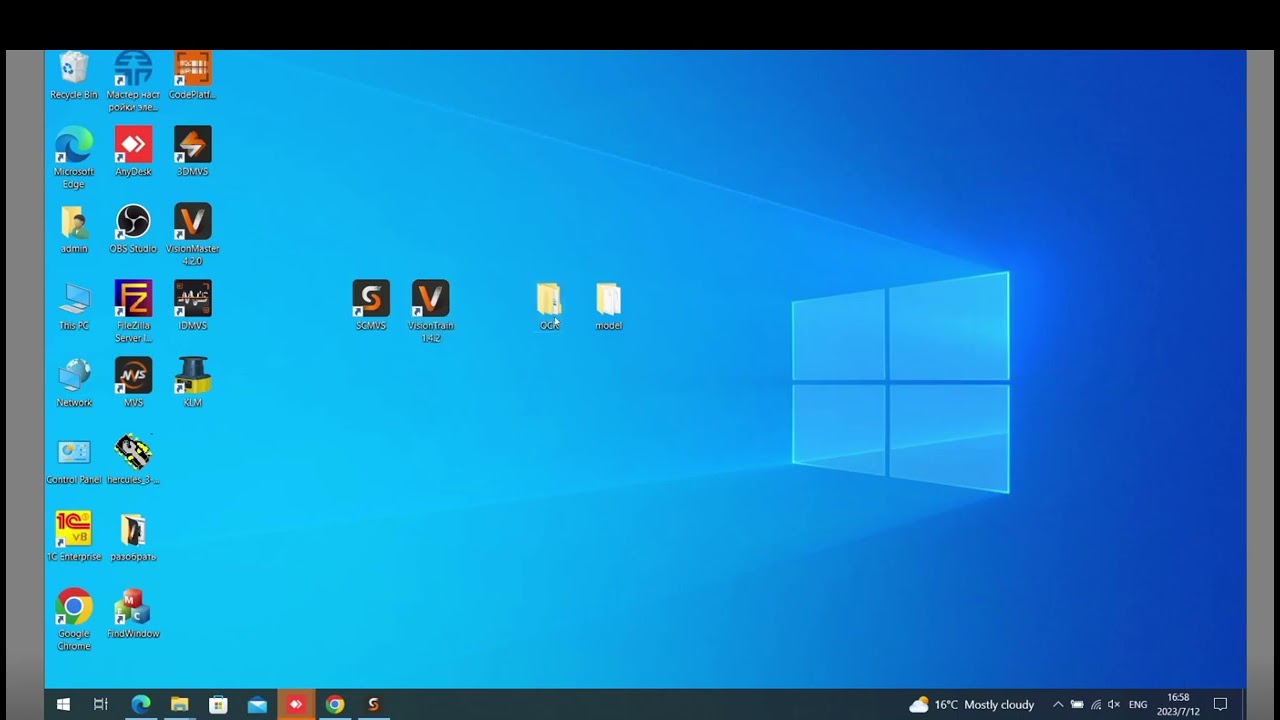Select the CodePlatform desktop shortcut
Image resolution: width=1280 pixels, height=720 pixels.
(193, 75)
